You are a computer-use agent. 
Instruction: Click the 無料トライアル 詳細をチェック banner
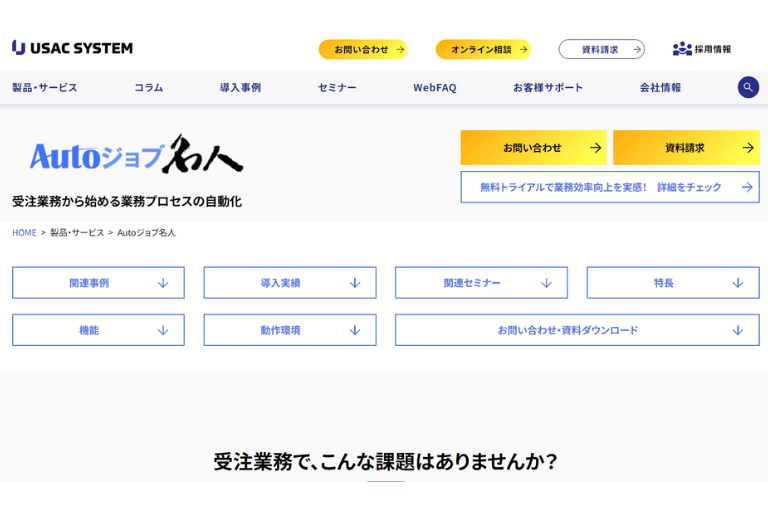pyautogui.click(x=610, y=187)
